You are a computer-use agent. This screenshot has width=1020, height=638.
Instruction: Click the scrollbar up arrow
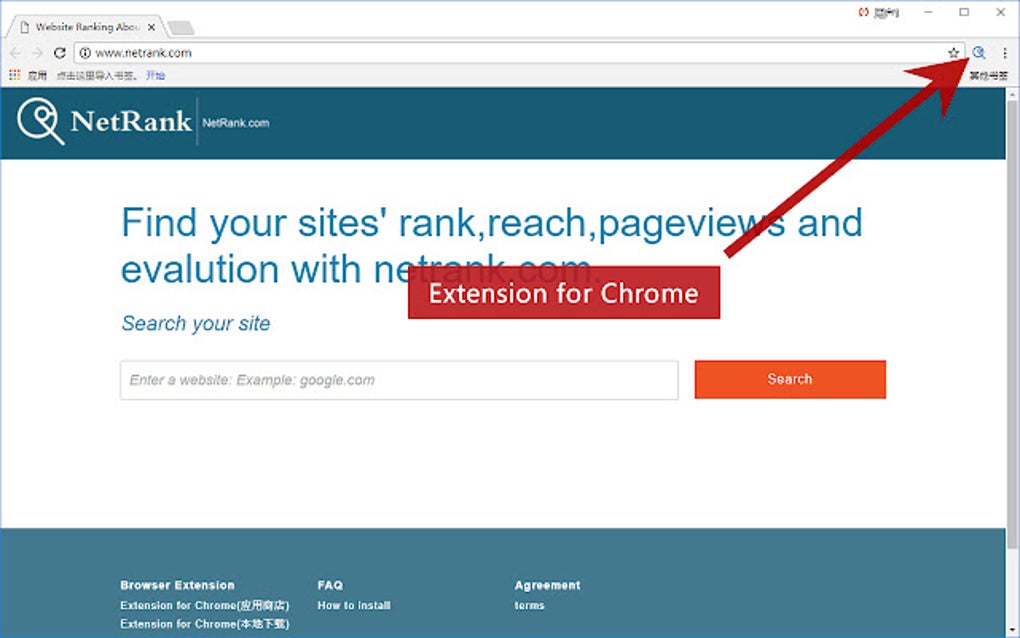click(x=1012, y=94)
